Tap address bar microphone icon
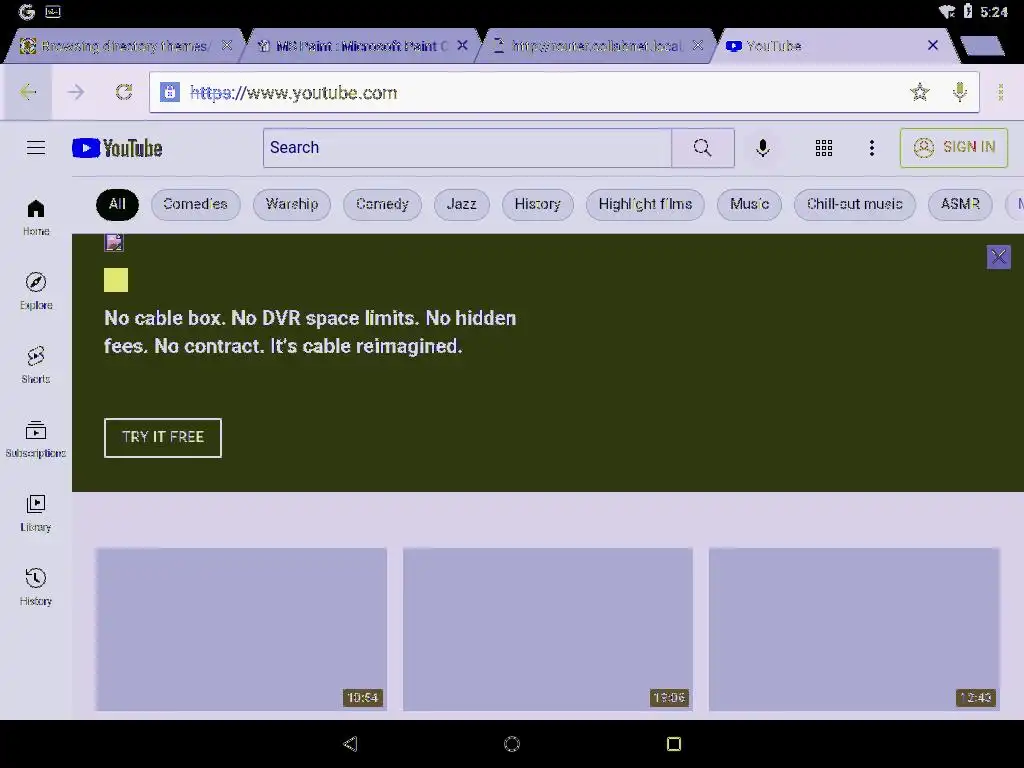The width and height of the screenshot is (1024, 768). click(x=959, y=92)
